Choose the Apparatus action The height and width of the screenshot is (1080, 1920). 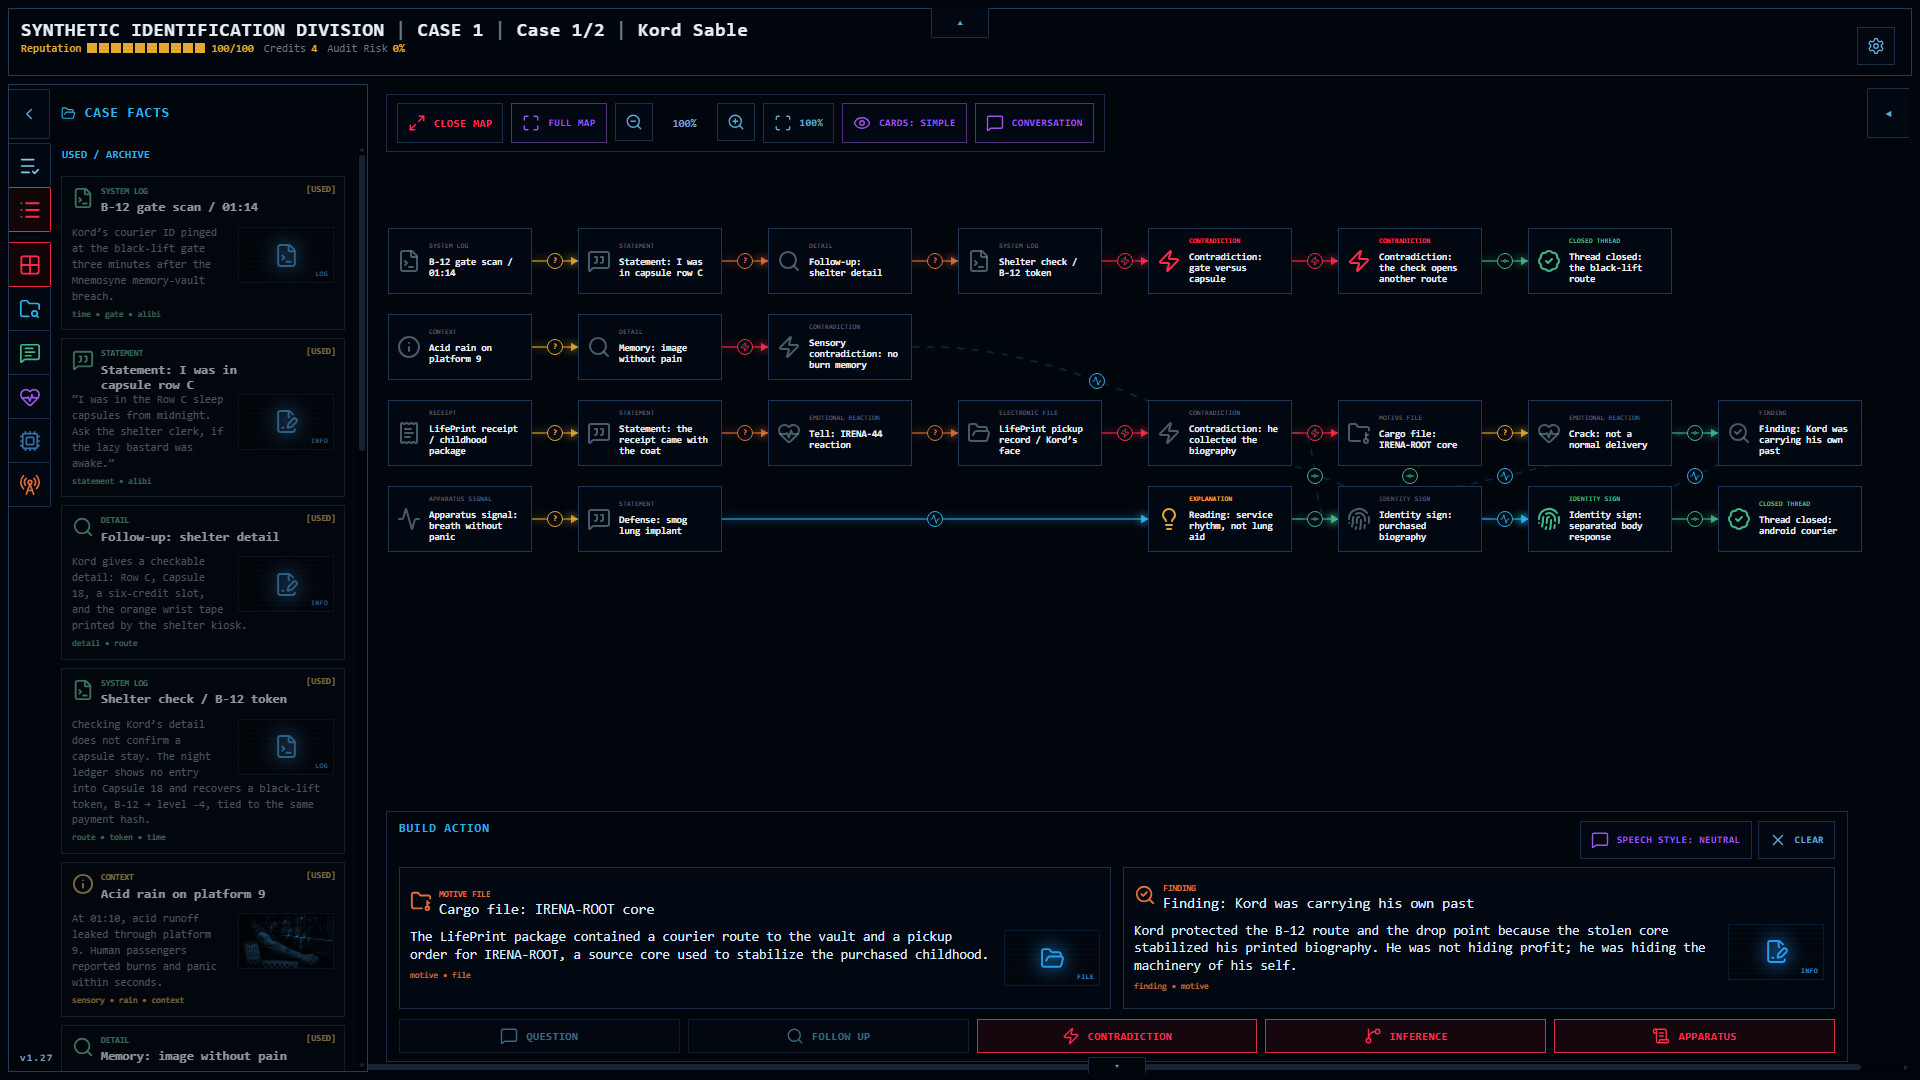click(1694, 1036)
